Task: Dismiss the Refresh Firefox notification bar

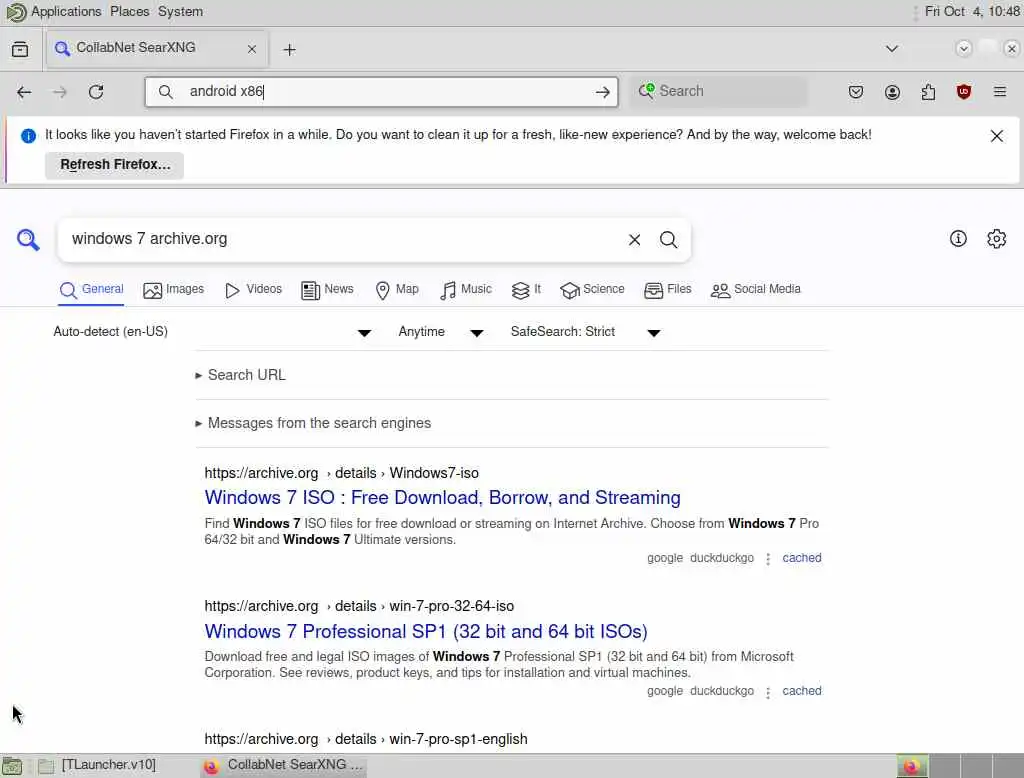Action: (997, 136)
